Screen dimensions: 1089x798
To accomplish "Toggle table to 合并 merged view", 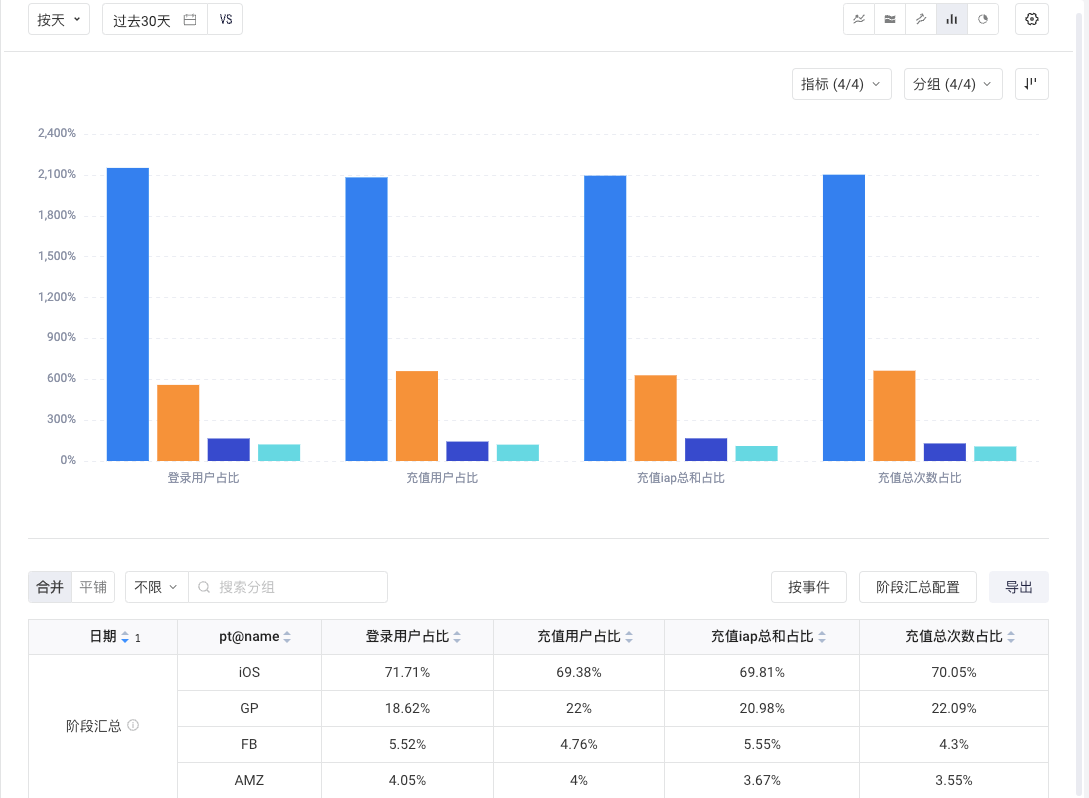I will 50,587.
